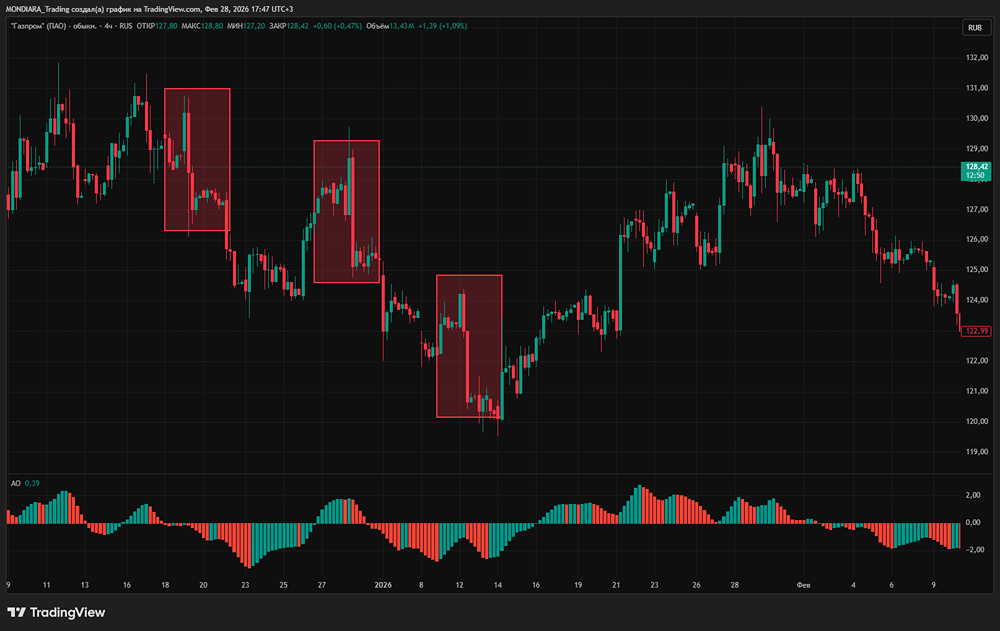The height and width of the screenshot is (631, 1000).
Task: Click the 120,00 price axis label
Action: [977, 421]
